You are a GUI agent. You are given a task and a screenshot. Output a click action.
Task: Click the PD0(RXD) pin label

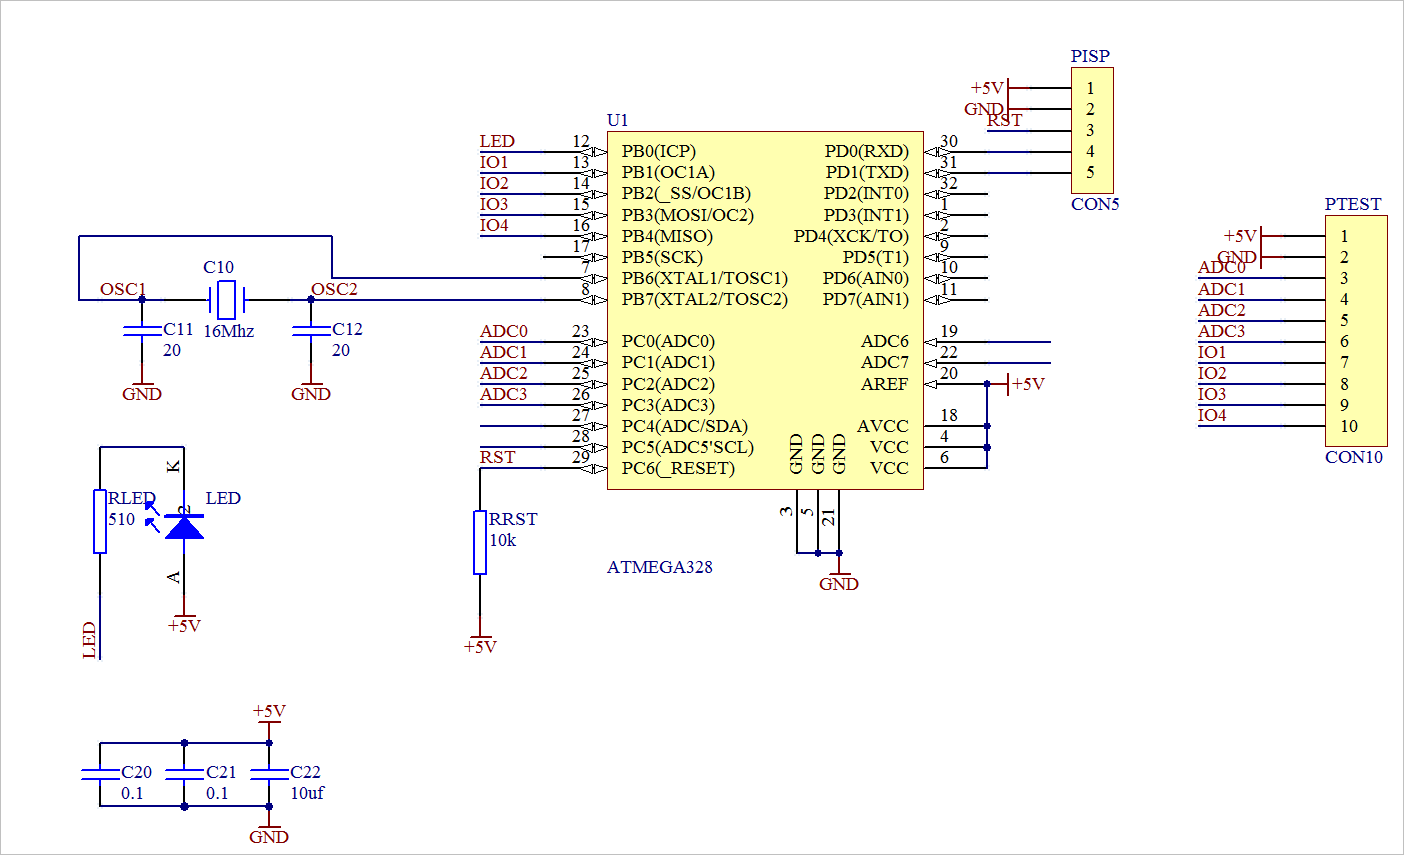coord(867,152)
